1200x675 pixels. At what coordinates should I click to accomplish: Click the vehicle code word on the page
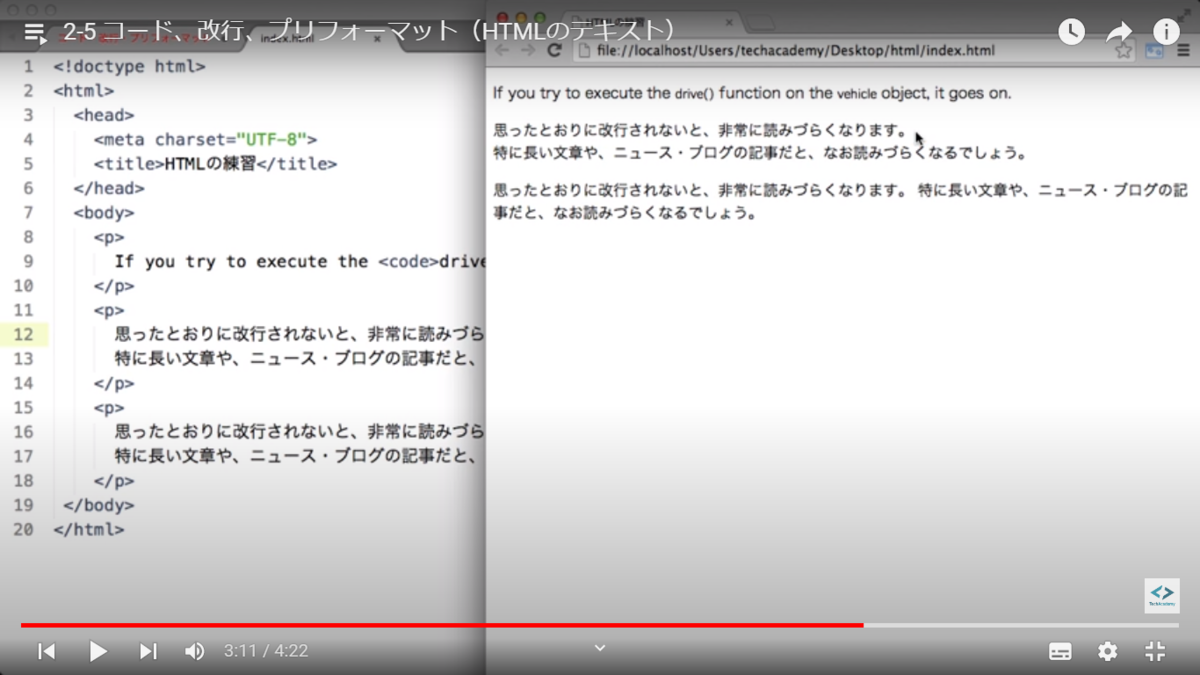(856, 94)
